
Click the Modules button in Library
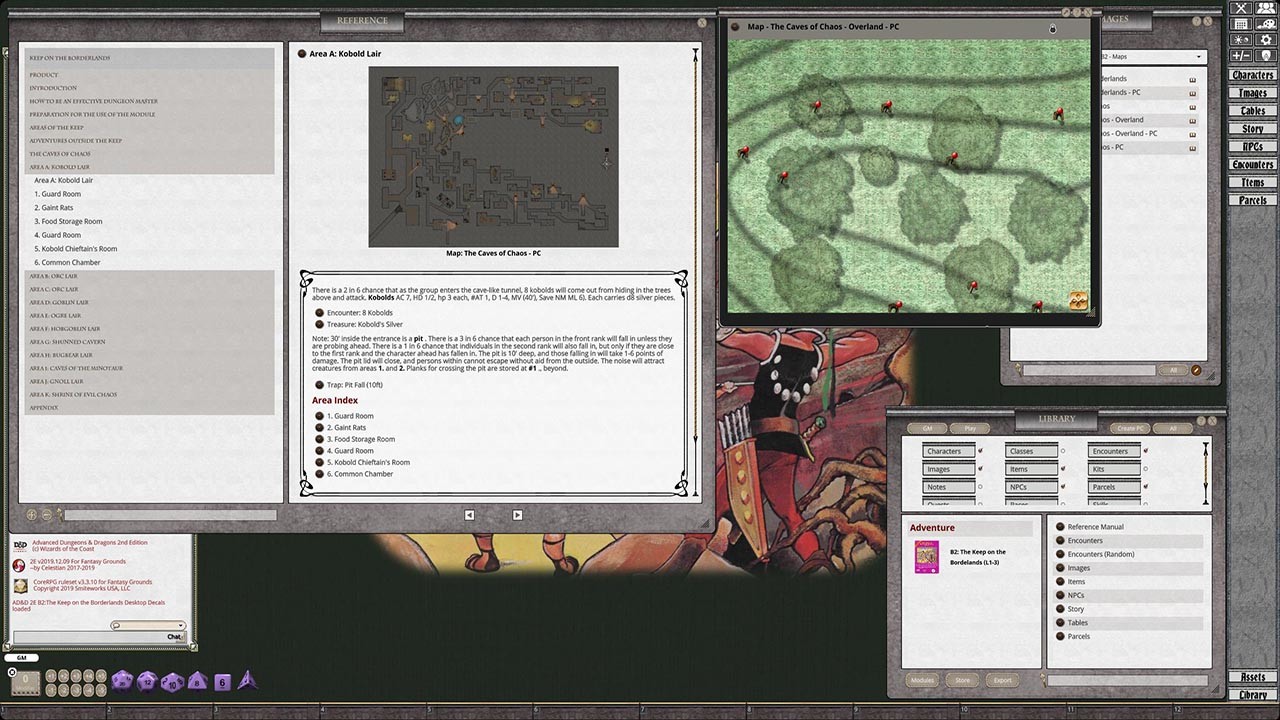(x=922, y=680)
